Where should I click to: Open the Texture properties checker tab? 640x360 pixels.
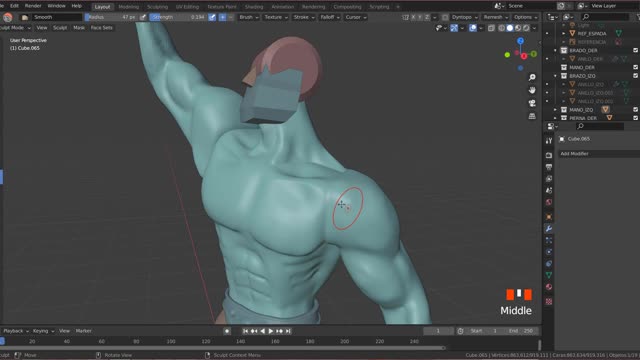[x=549, y=302]
